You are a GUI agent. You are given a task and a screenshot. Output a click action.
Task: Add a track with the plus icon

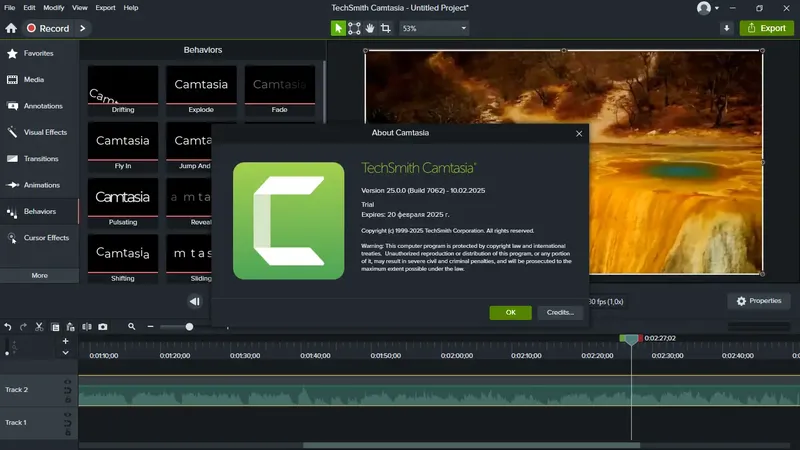coord(65,341)
